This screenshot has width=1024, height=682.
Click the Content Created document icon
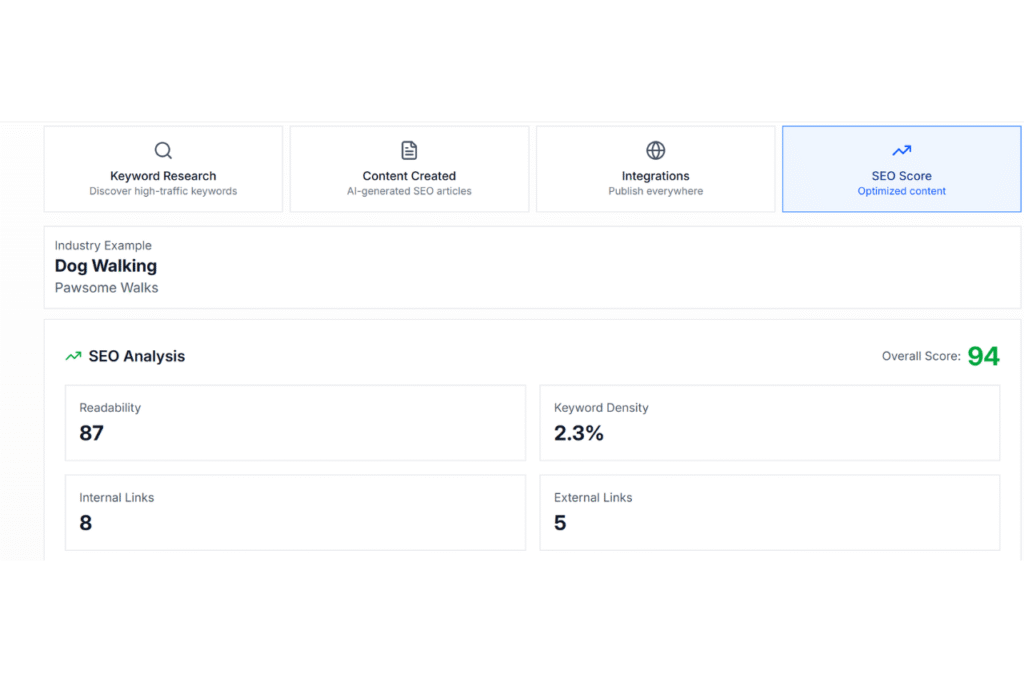[x=409, y=149]
